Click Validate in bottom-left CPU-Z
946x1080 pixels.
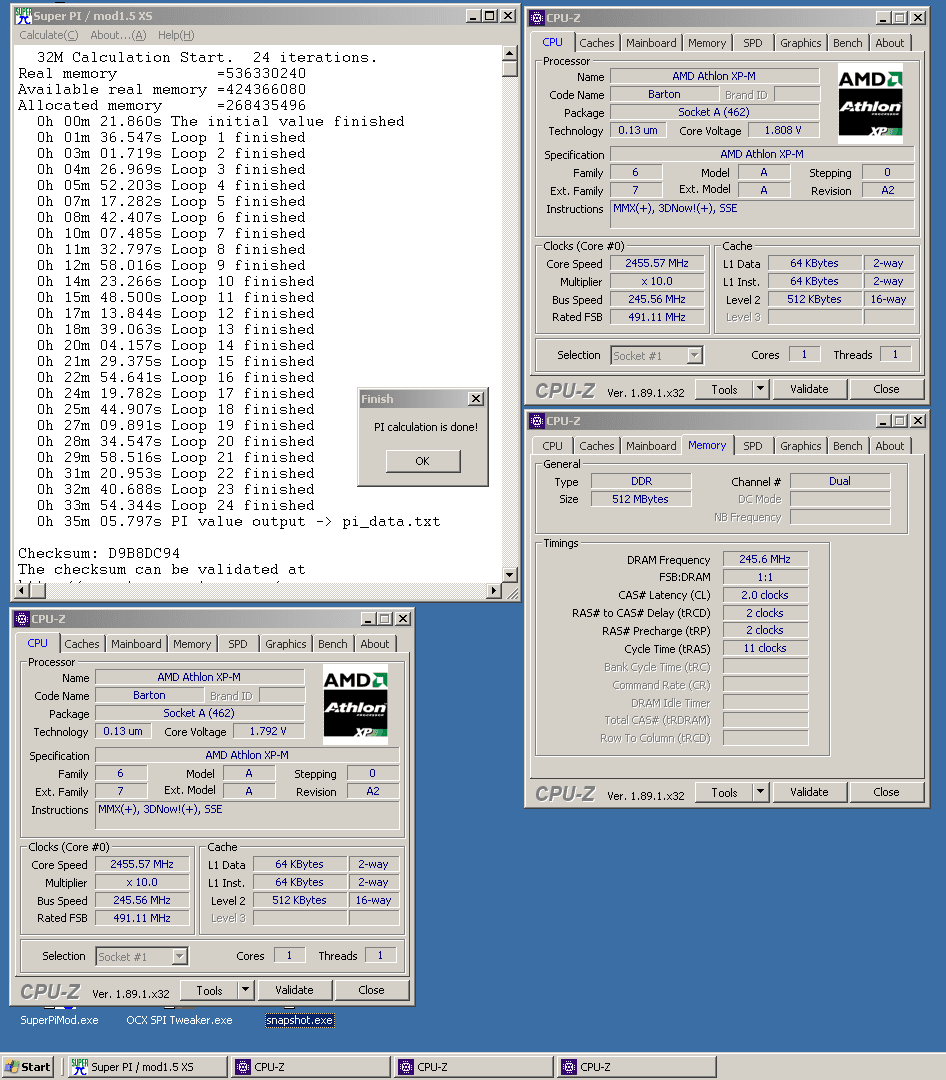point(294,990)
